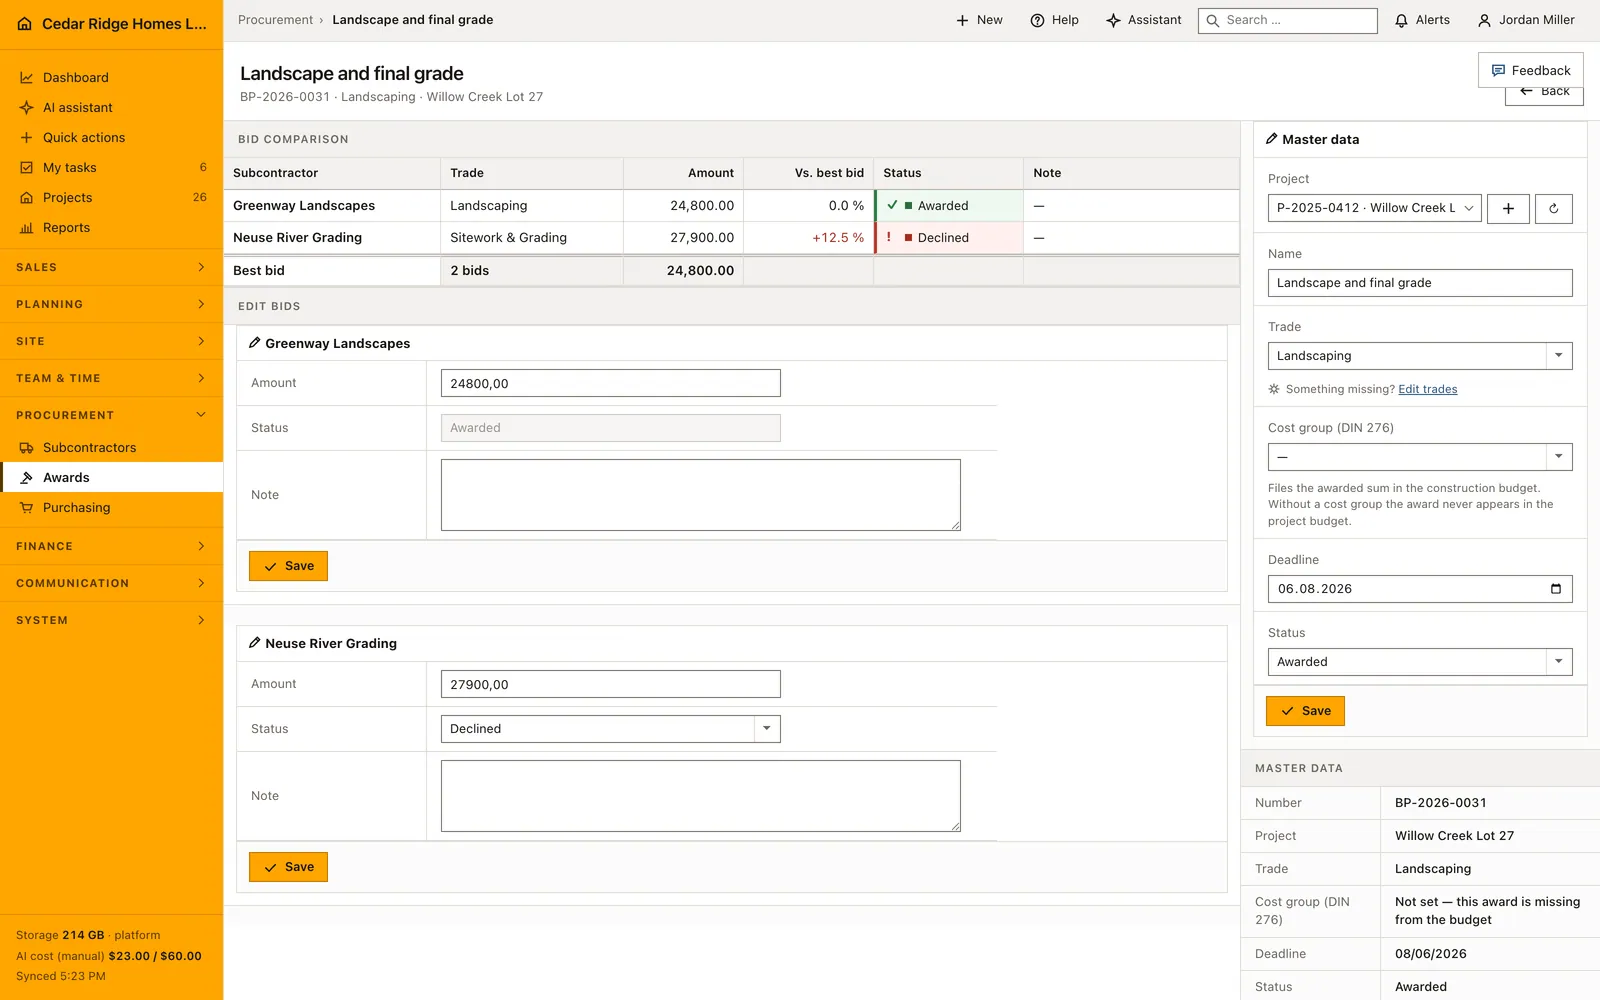Open the master data Status dropdown

[x=1420, y=662]
